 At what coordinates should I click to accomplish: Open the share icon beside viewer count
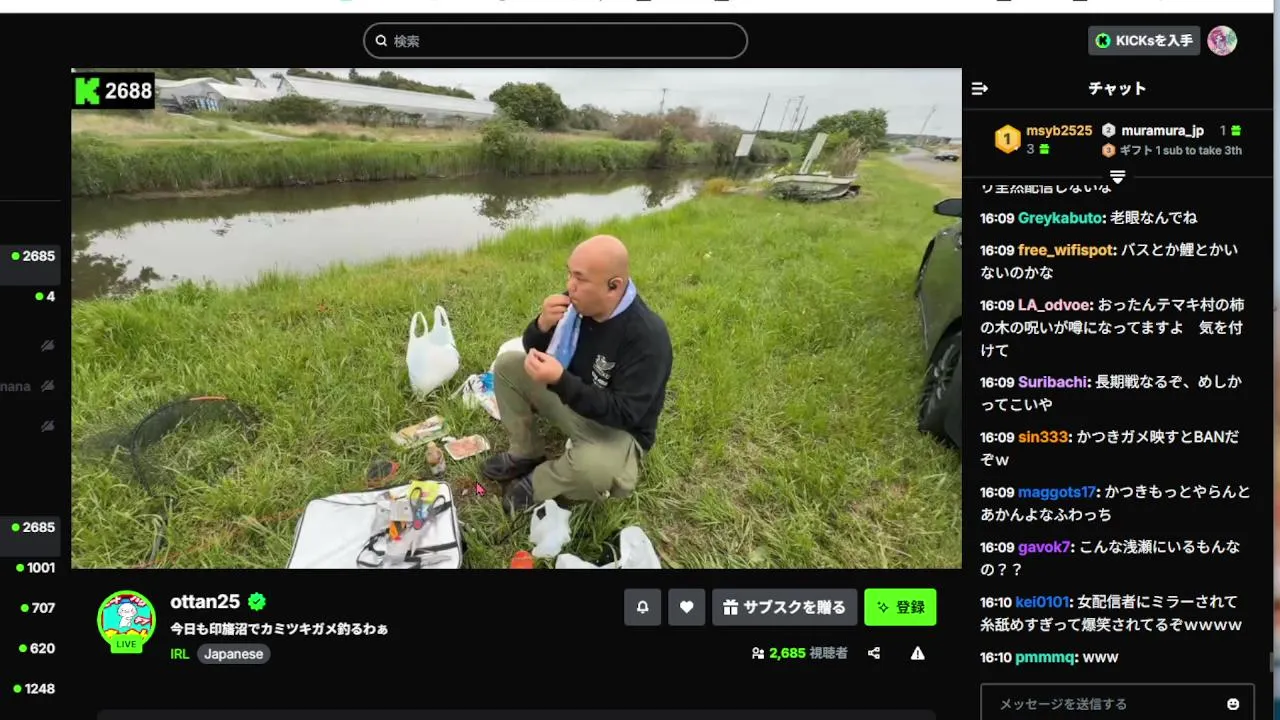pyautogui.click(x=874, y=653)
